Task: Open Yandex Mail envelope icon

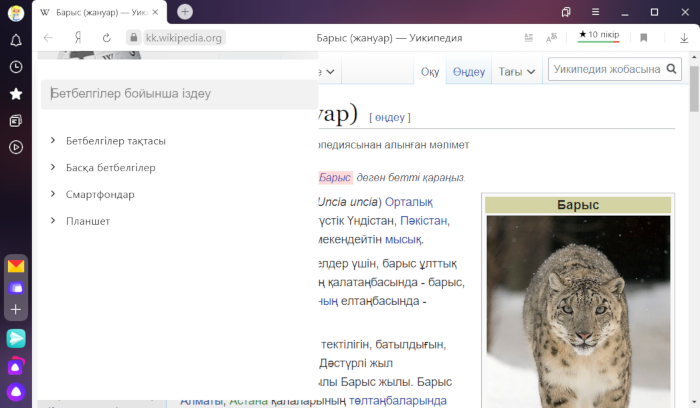Action: coord(16,266)
